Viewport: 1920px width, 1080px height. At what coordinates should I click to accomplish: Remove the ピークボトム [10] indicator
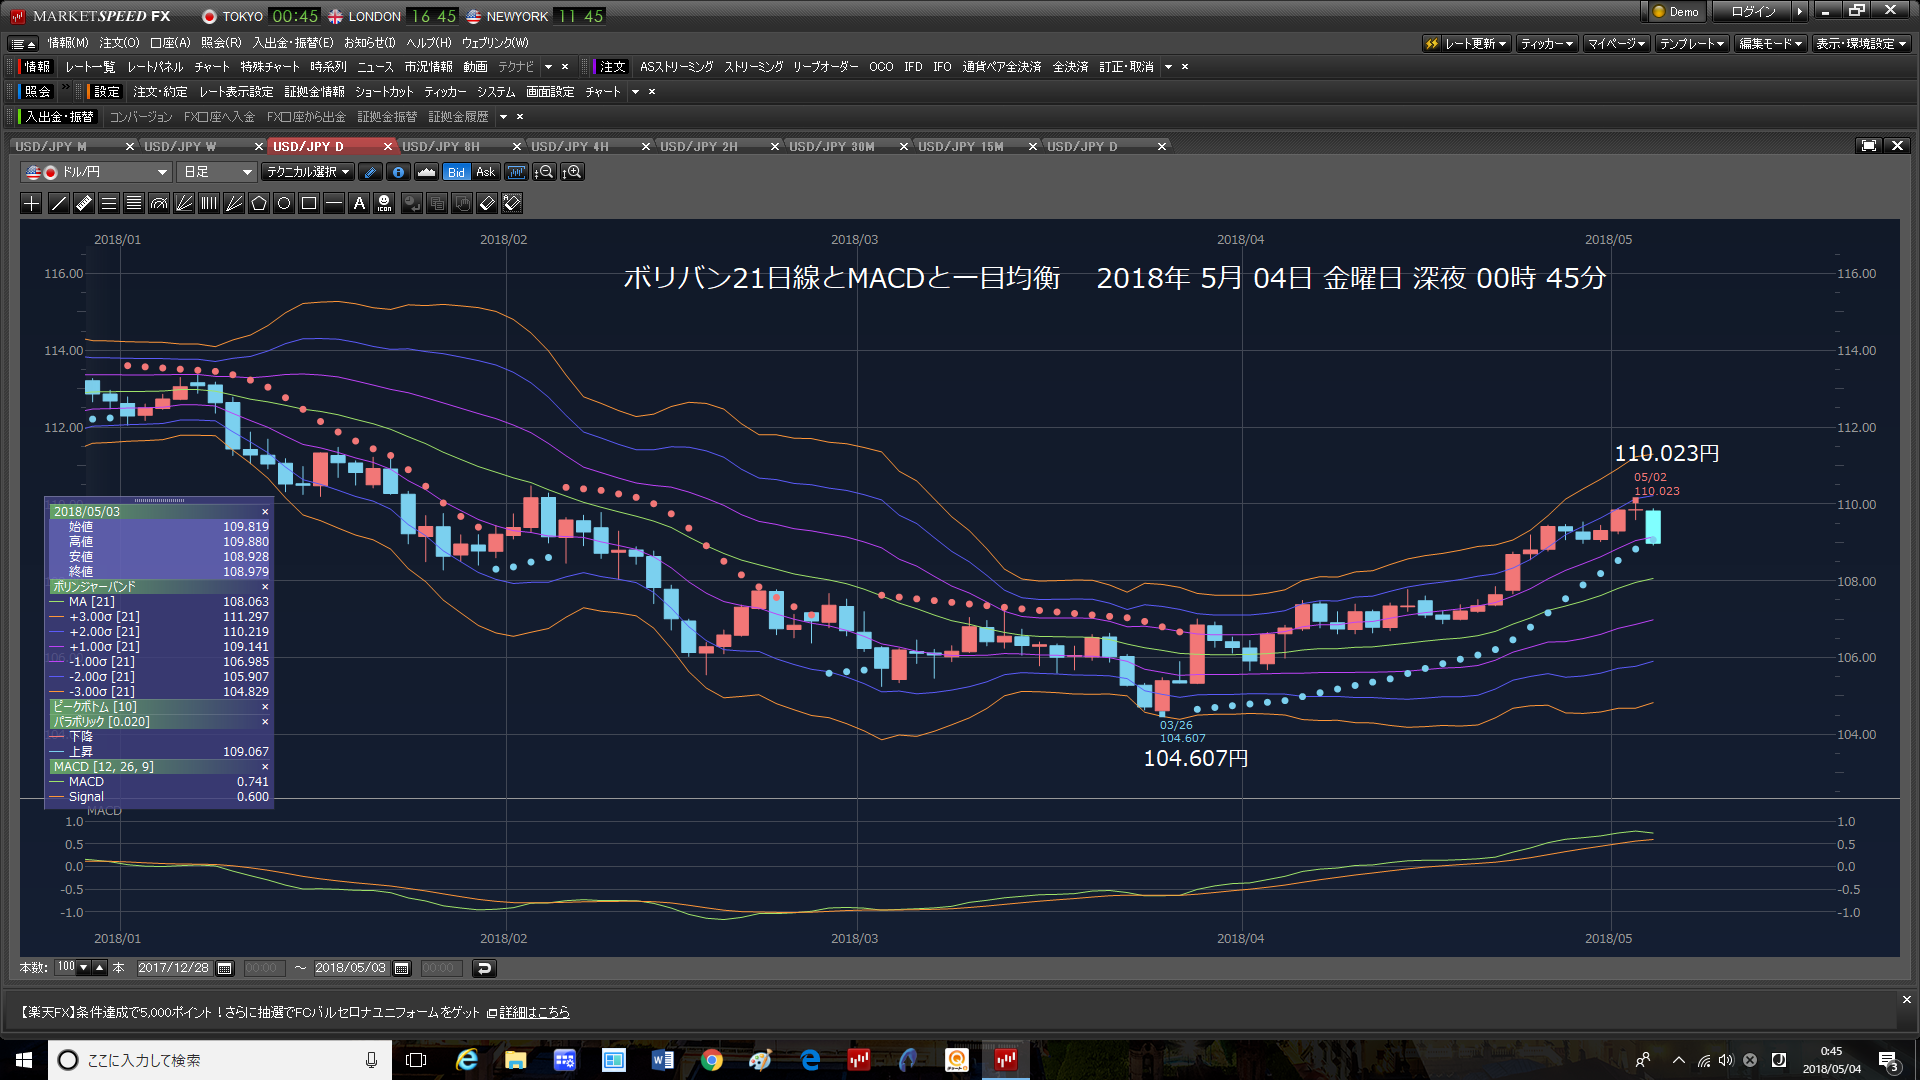(x=265, y=707)
